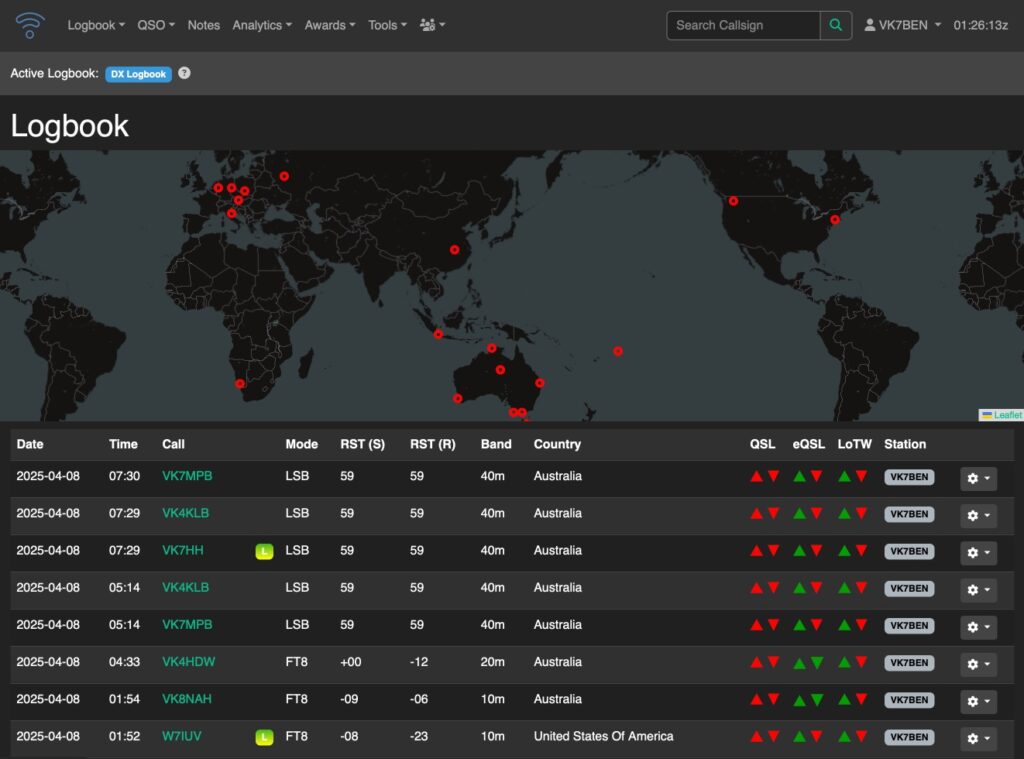Click the map marker in China

(455, 250)
